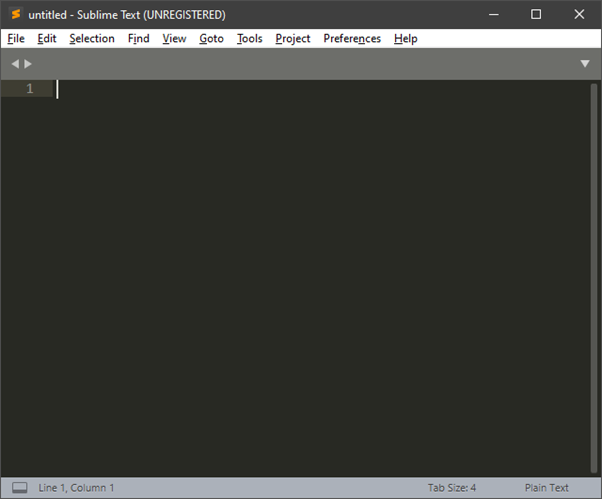Open the File menu

click(x=16, y=38)
